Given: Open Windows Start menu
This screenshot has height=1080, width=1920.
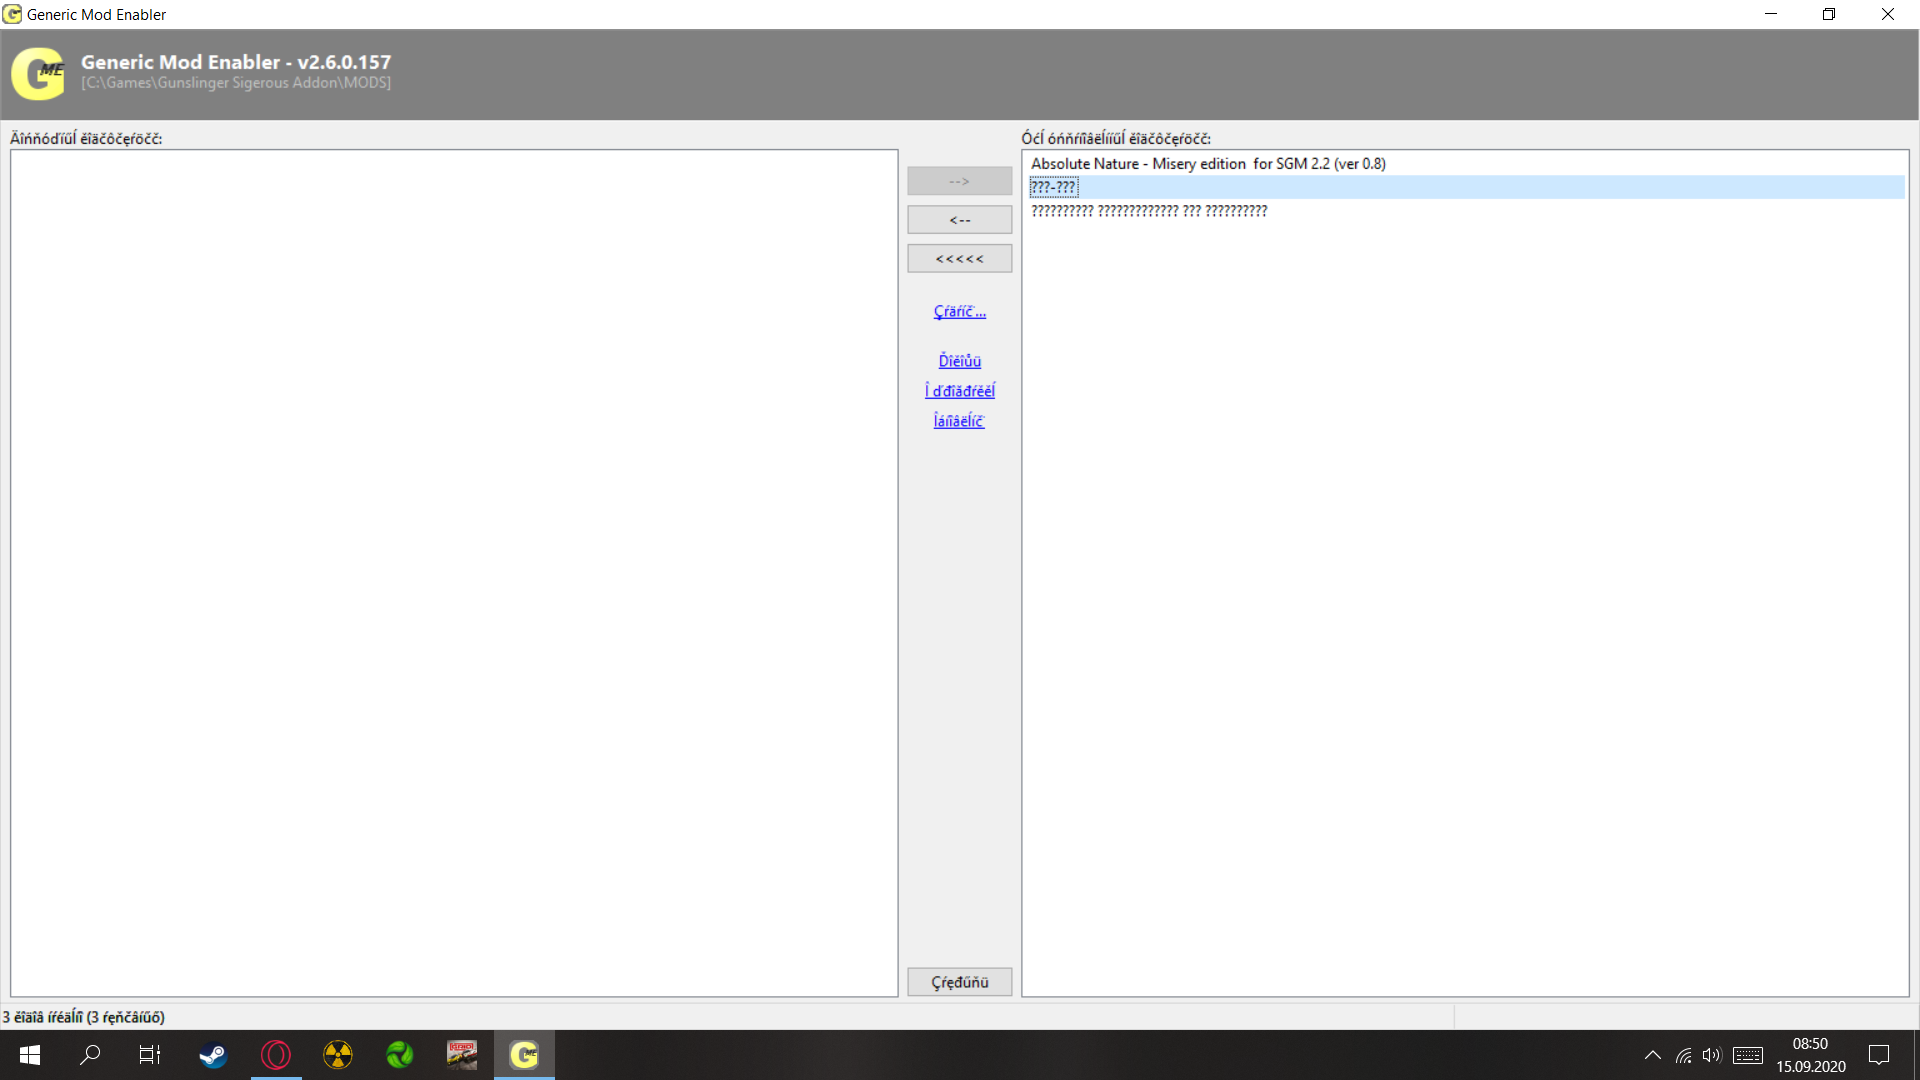Looking at the screenshot, I should coord(30,1055).
